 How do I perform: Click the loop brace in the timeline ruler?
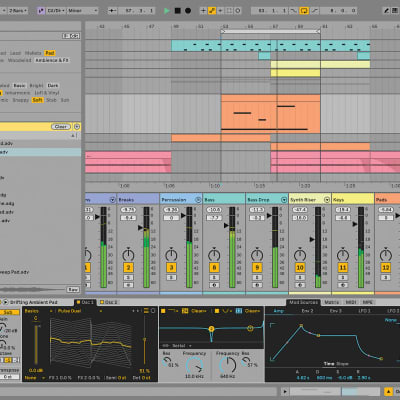pos(270,31)
